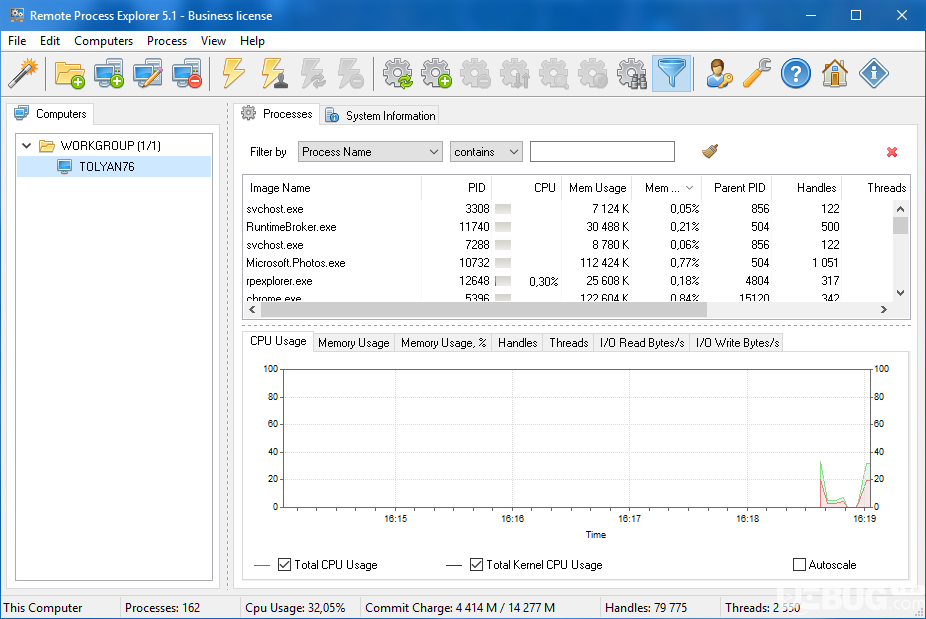Click the Mem column sort arrow header

tap(666, 188)
